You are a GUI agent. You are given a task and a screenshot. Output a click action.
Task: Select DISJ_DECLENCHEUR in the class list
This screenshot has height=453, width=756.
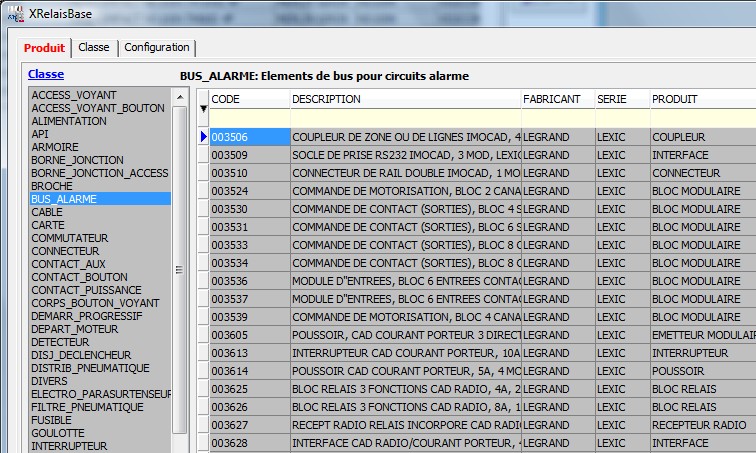pyautogui.click(x=81, y=355)
